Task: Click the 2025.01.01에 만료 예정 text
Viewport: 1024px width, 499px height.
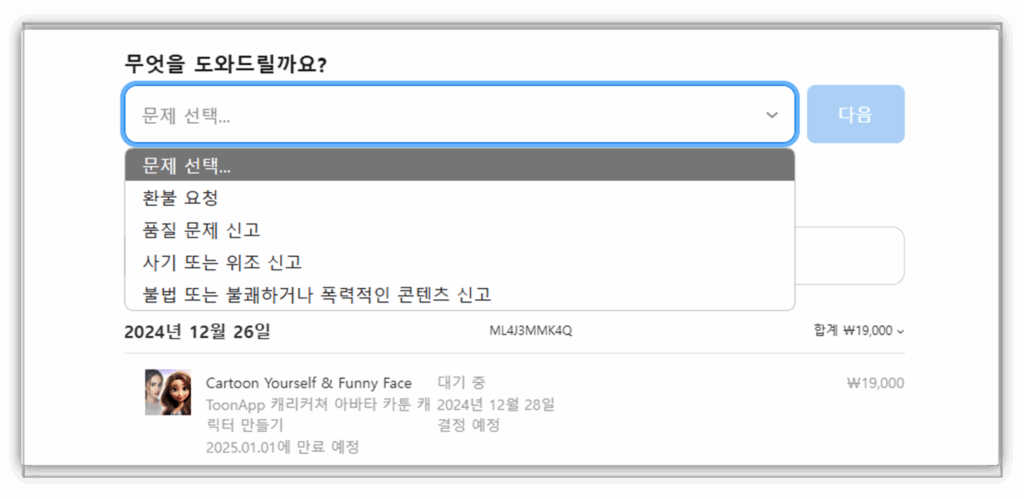Action: 282,447
